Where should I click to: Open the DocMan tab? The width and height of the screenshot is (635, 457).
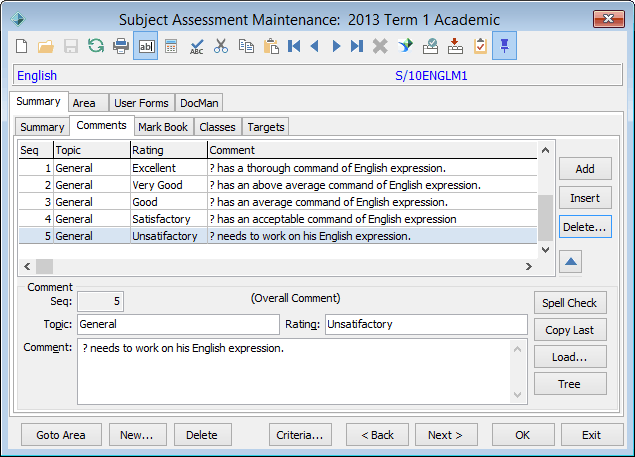point(199,103)
